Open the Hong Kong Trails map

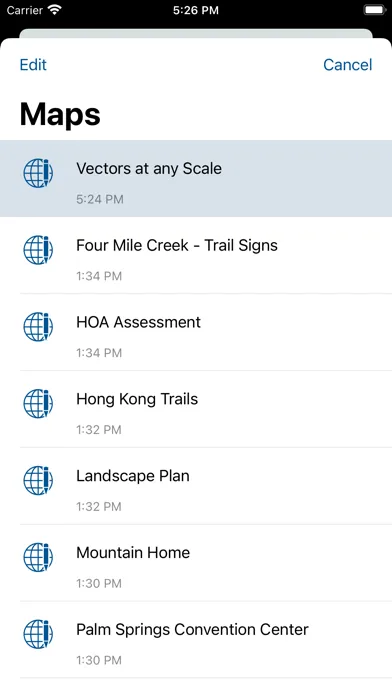click(196, 409)
